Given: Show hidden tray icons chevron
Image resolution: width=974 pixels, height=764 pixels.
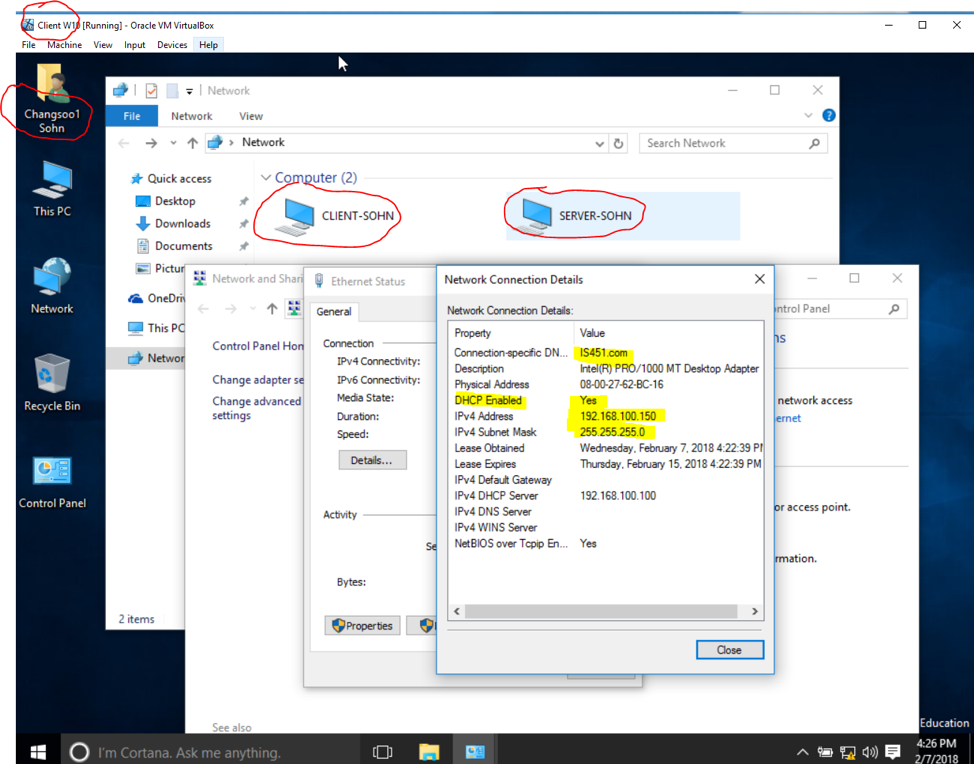Looking at the screenshot, I should coord(802,752).
